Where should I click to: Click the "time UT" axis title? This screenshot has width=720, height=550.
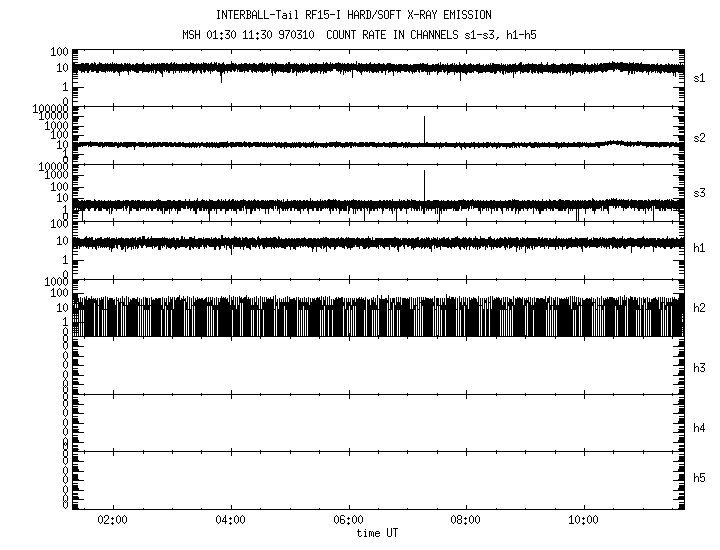(x=377, y=532)
